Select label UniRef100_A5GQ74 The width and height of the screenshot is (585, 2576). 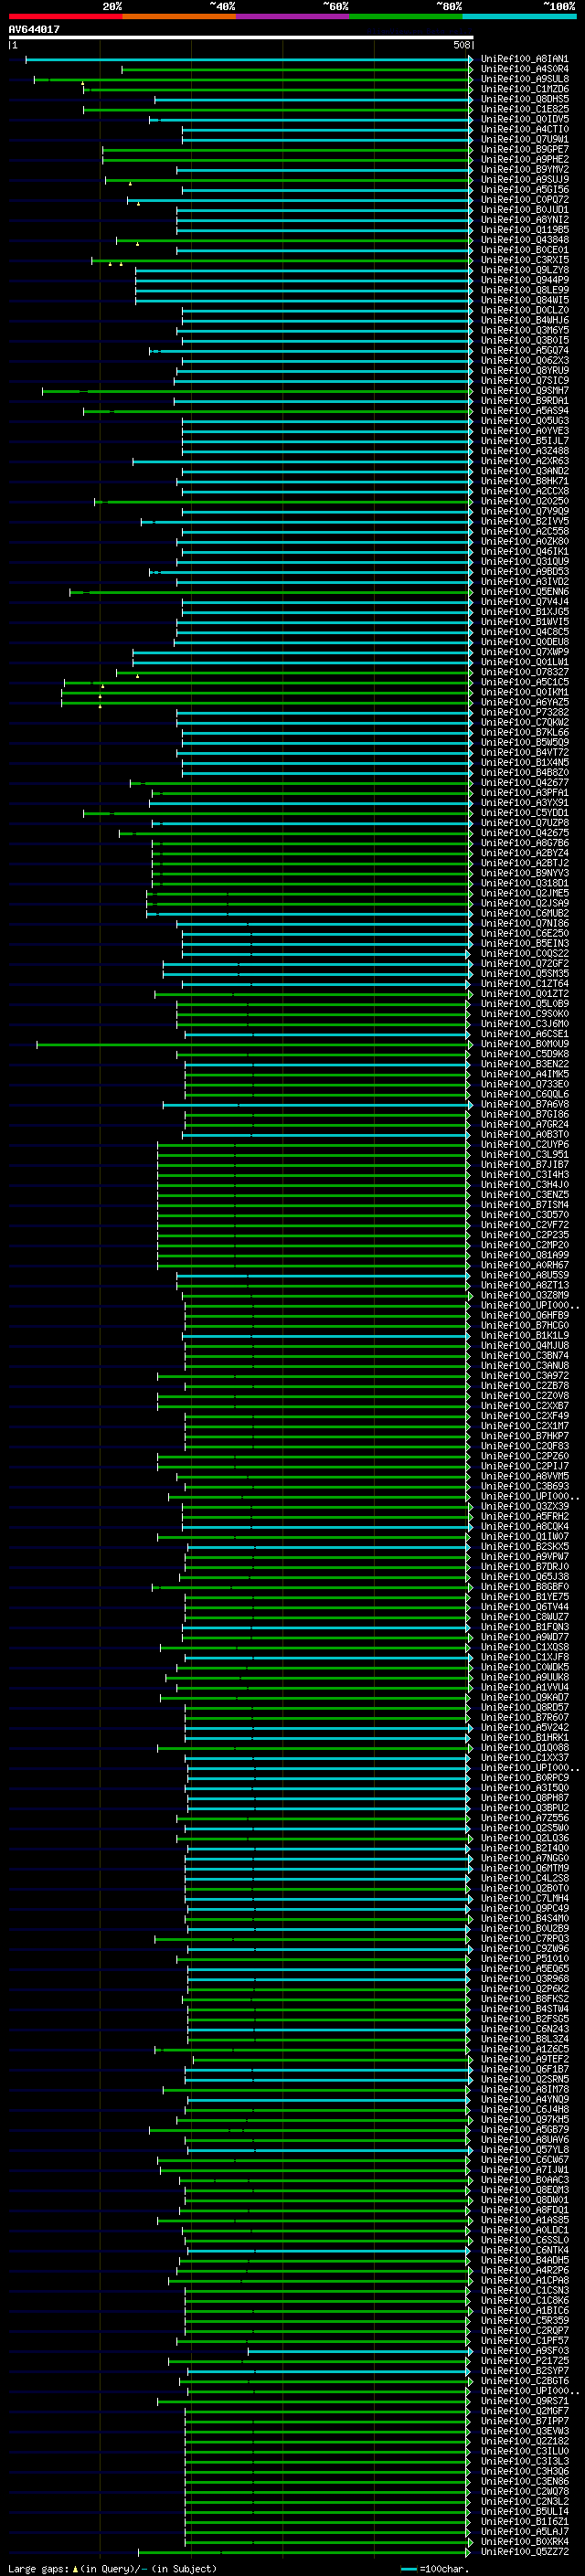[x=524, y=350]
